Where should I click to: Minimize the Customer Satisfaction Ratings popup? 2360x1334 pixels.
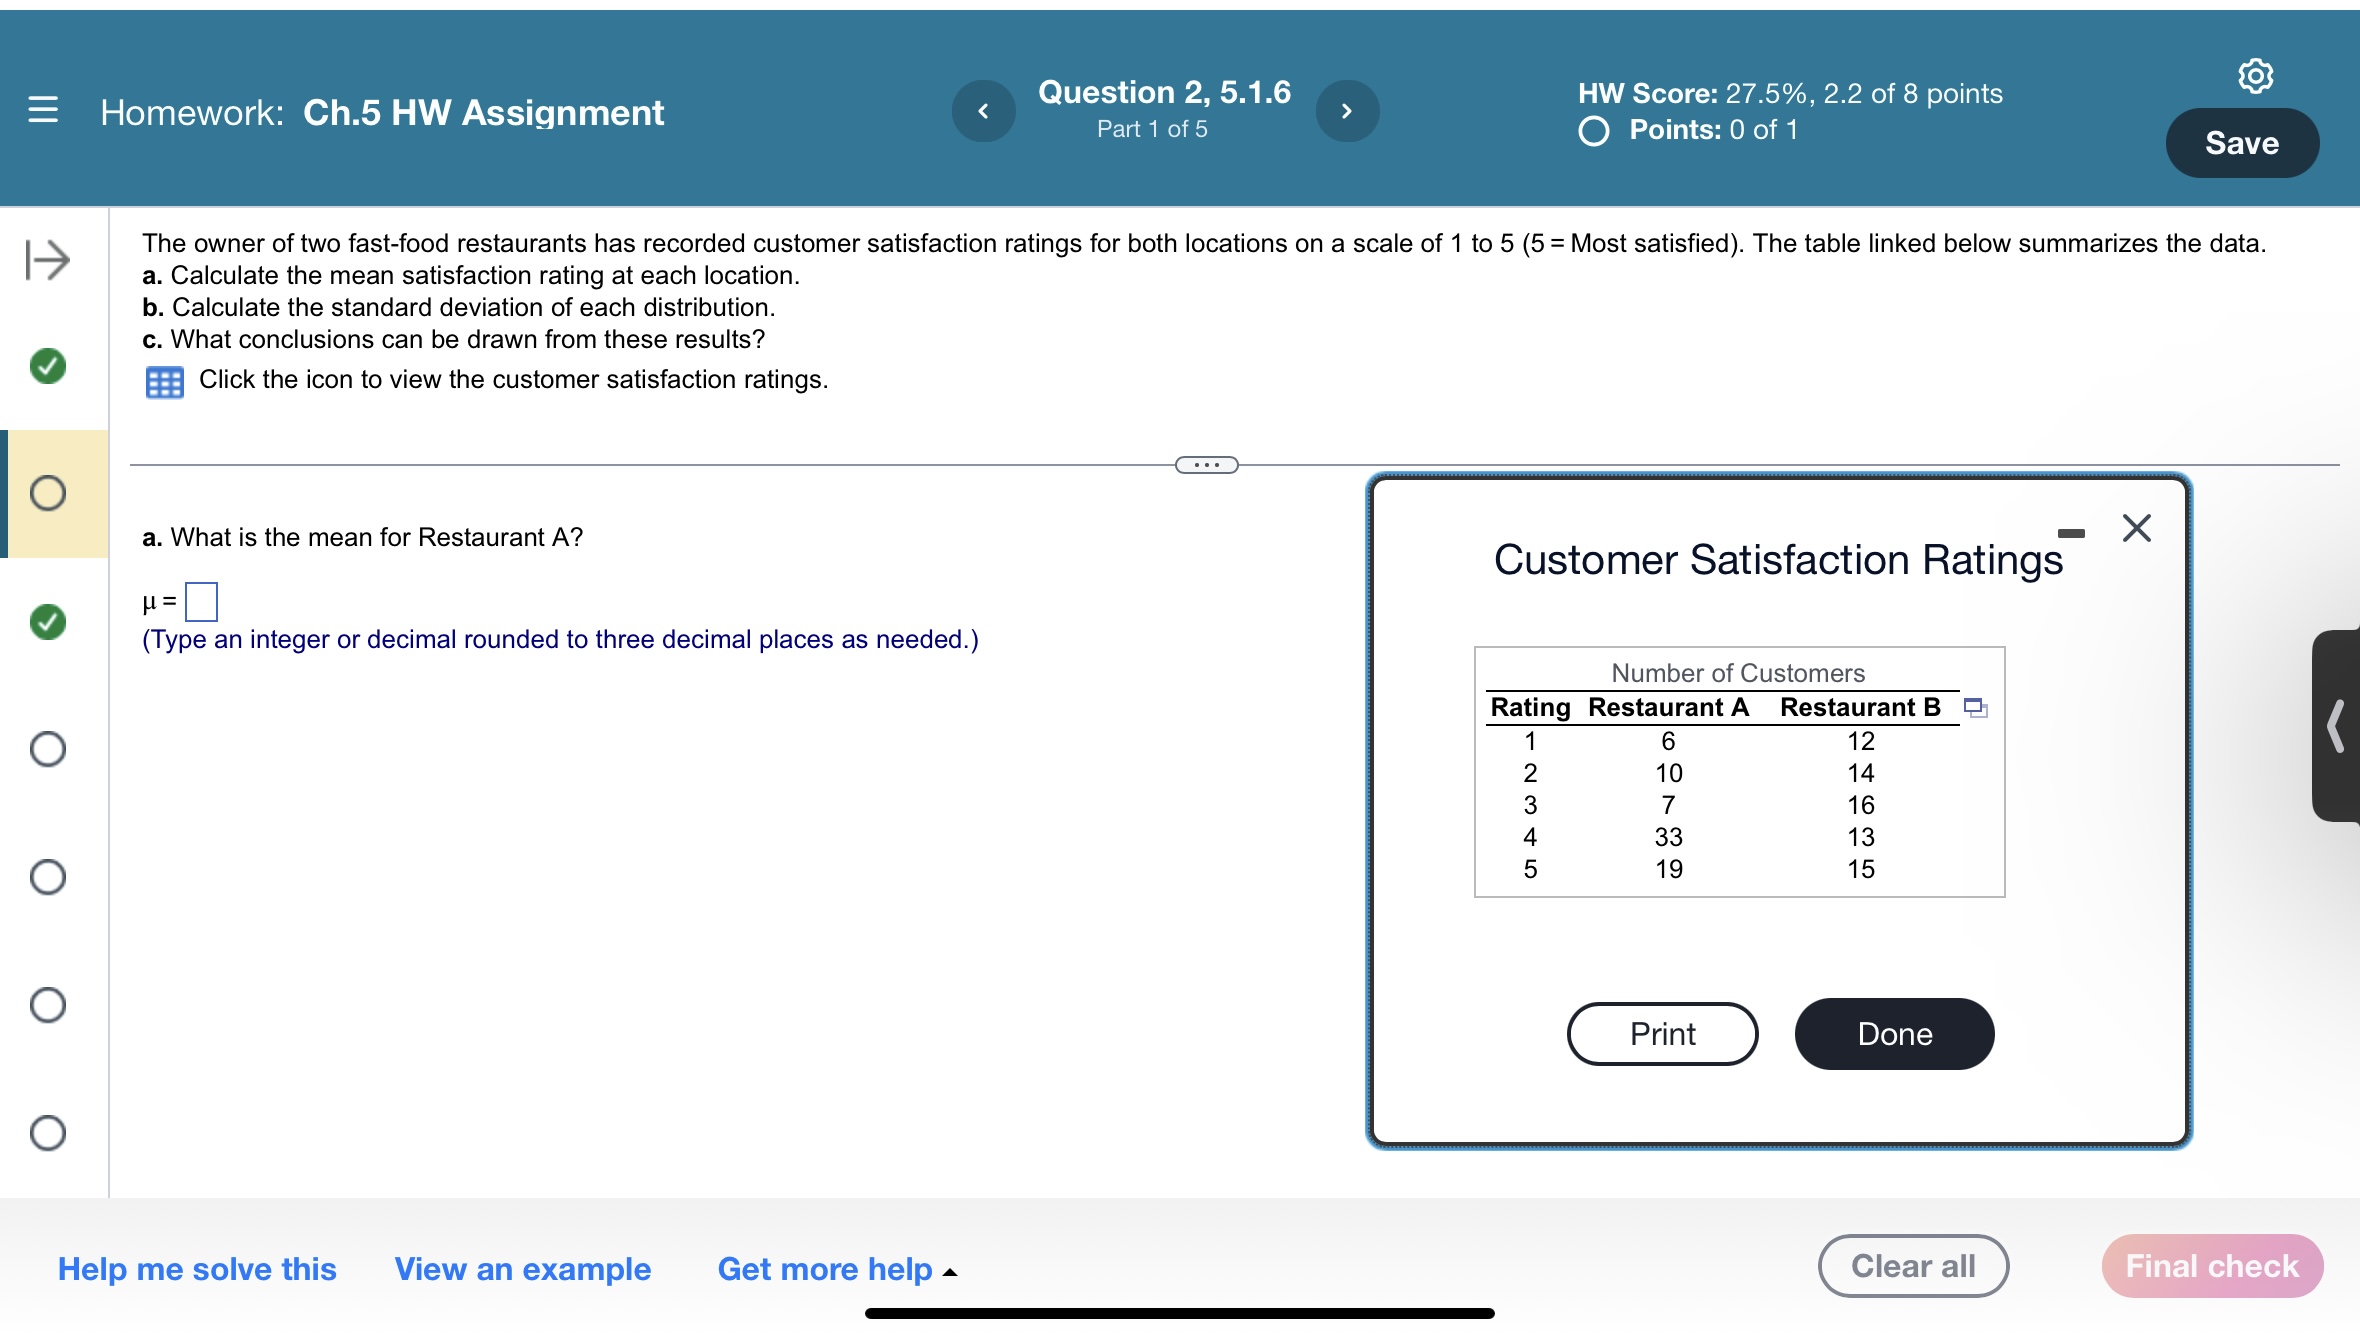pyautogui.click(x=2071, y=533)
